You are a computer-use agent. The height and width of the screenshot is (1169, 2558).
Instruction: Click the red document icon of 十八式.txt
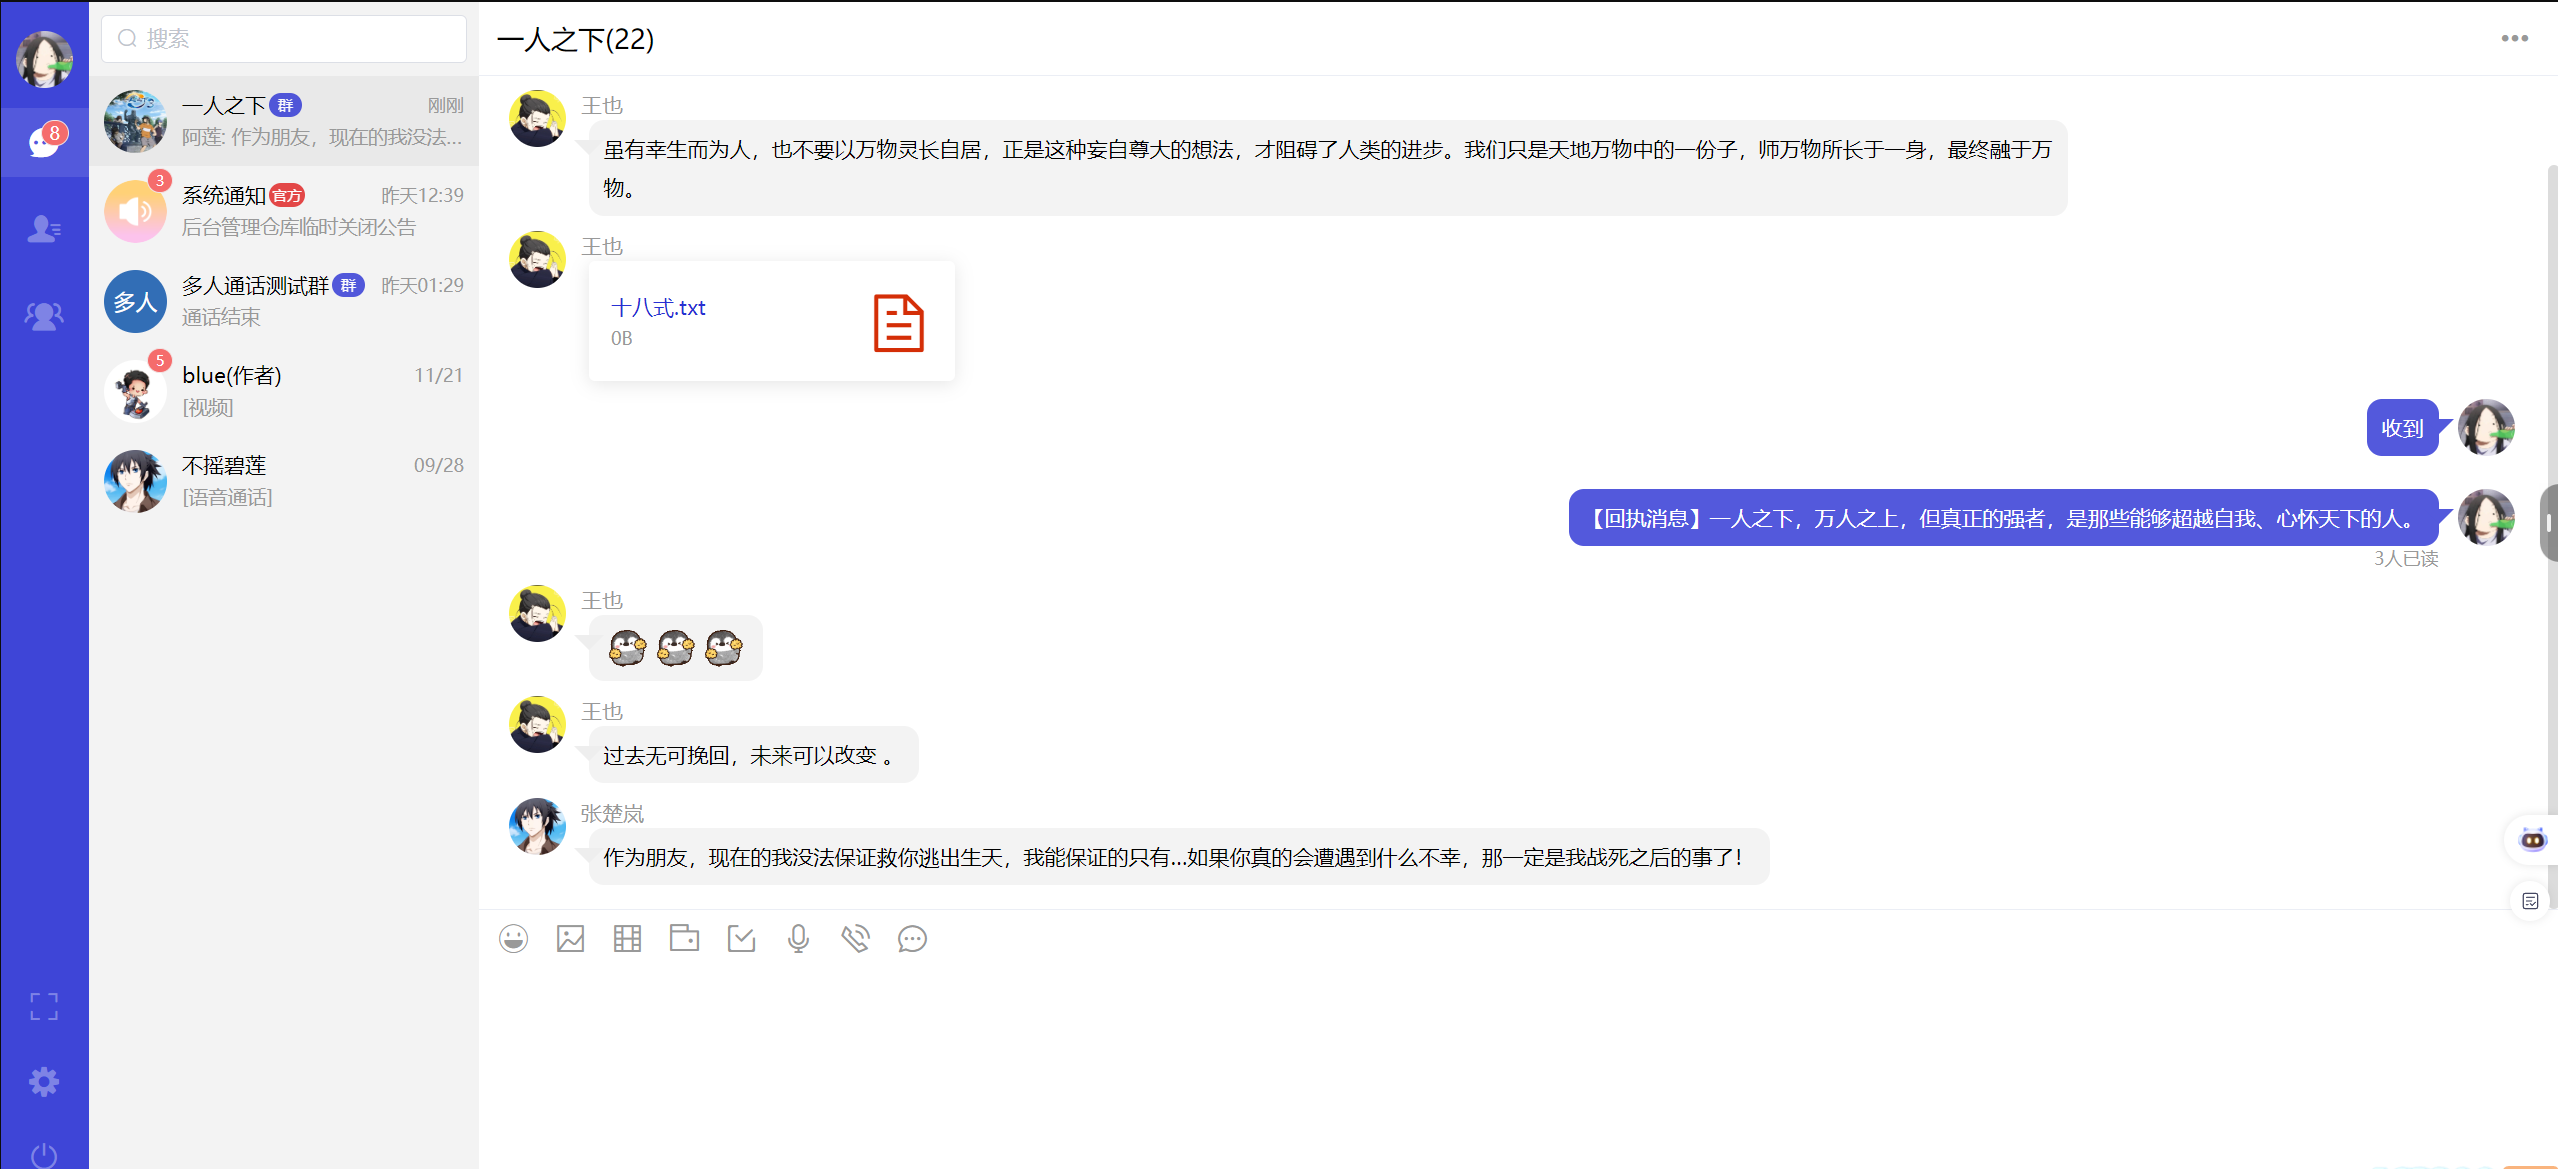click(898, 322)
